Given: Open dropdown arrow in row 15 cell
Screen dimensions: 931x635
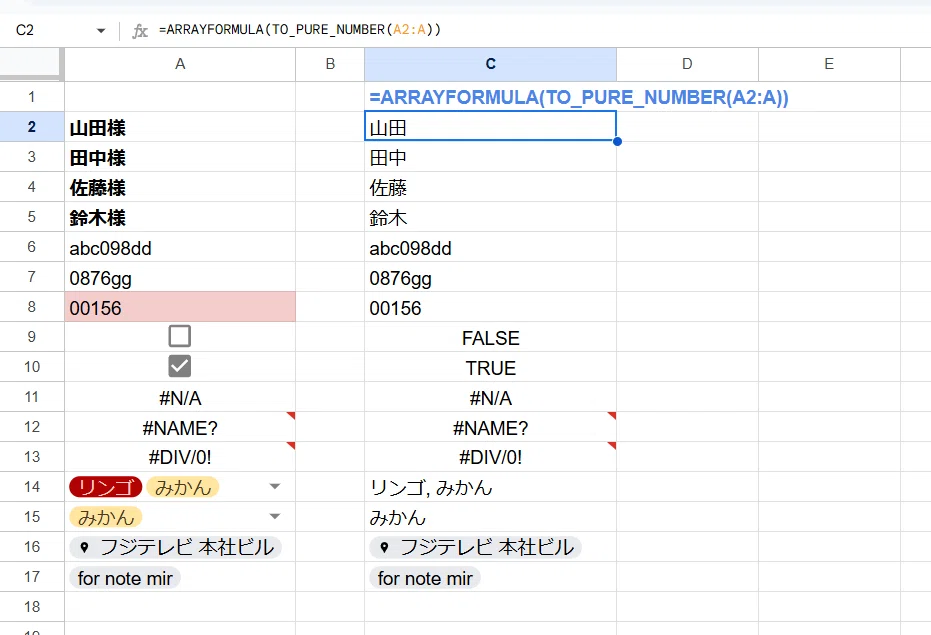Looking at the screenshot, I should [274, 516].
